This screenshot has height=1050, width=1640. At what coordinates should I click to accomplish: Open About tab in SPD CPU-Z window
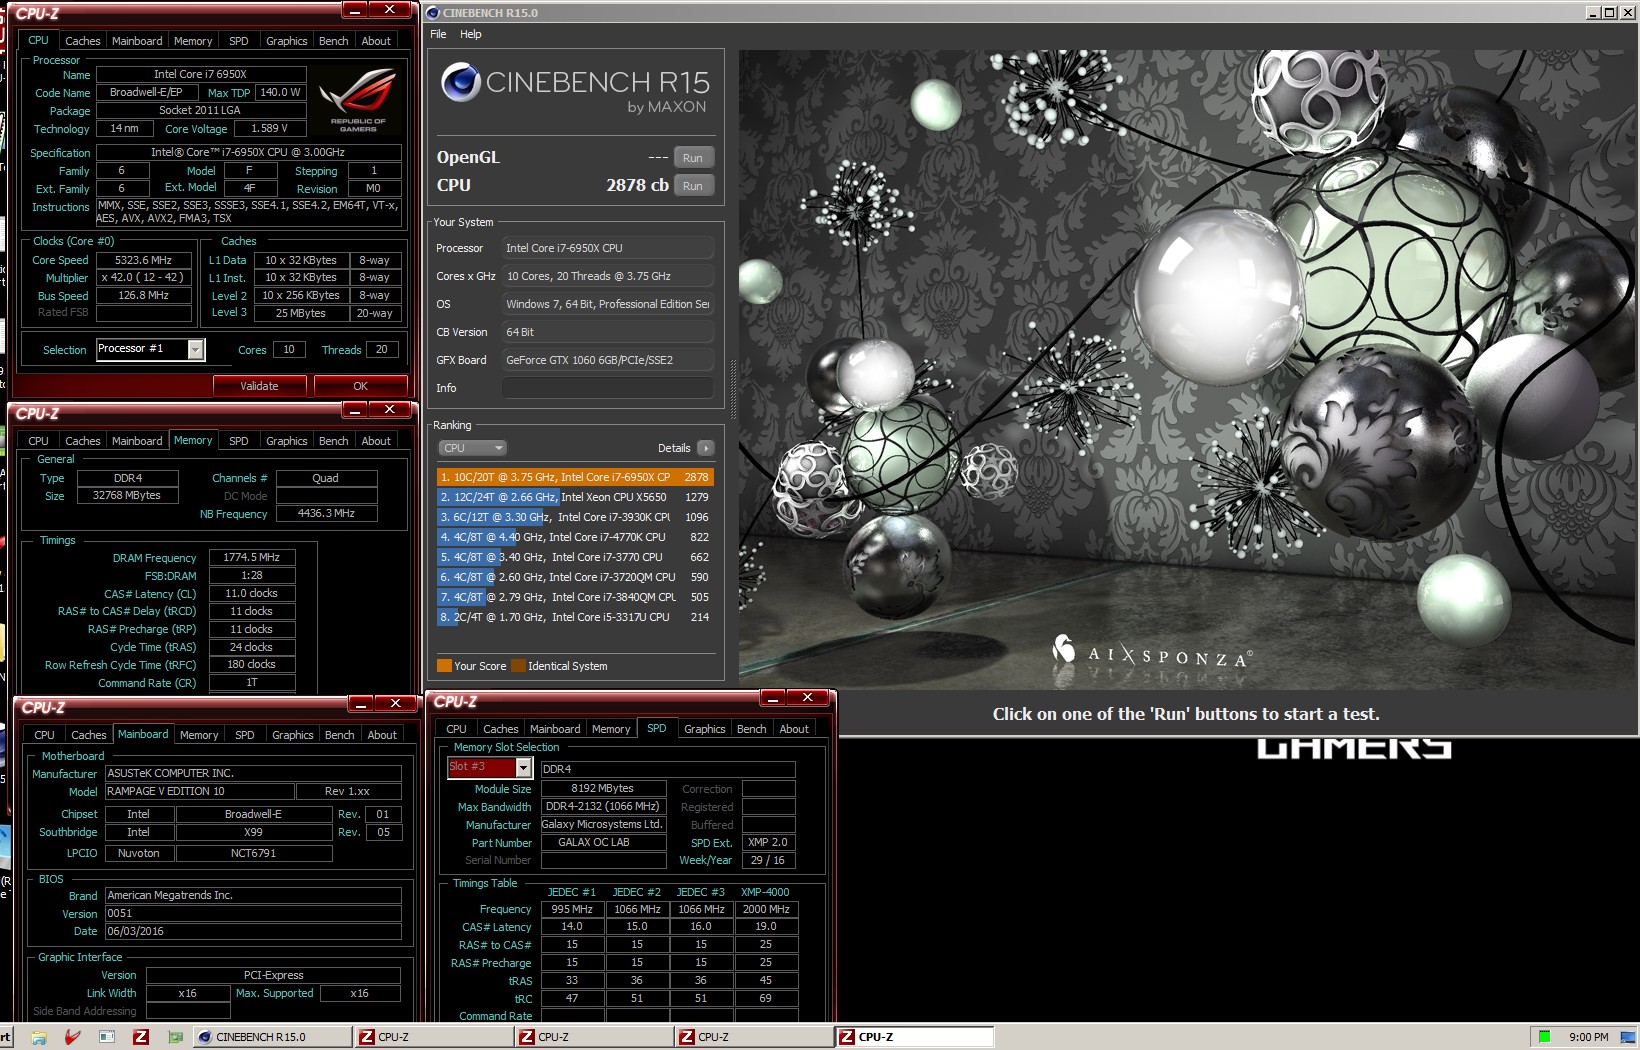click(794, 729)
